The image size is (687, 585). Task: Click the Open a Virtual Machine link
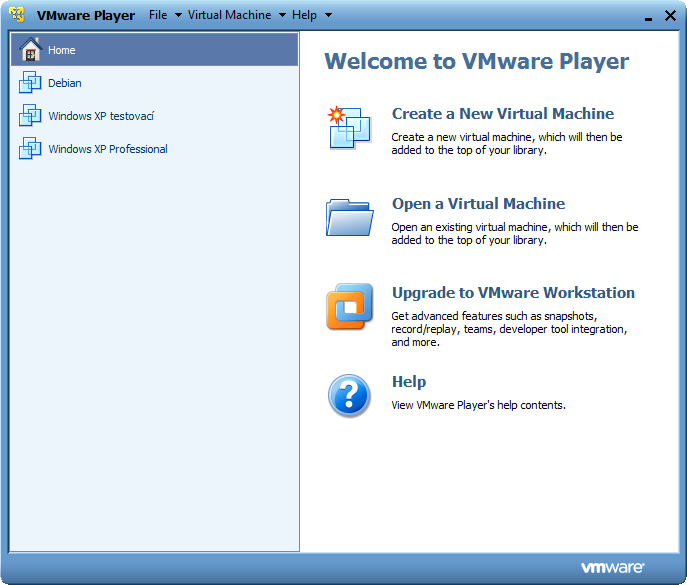(x=478, y=204)
